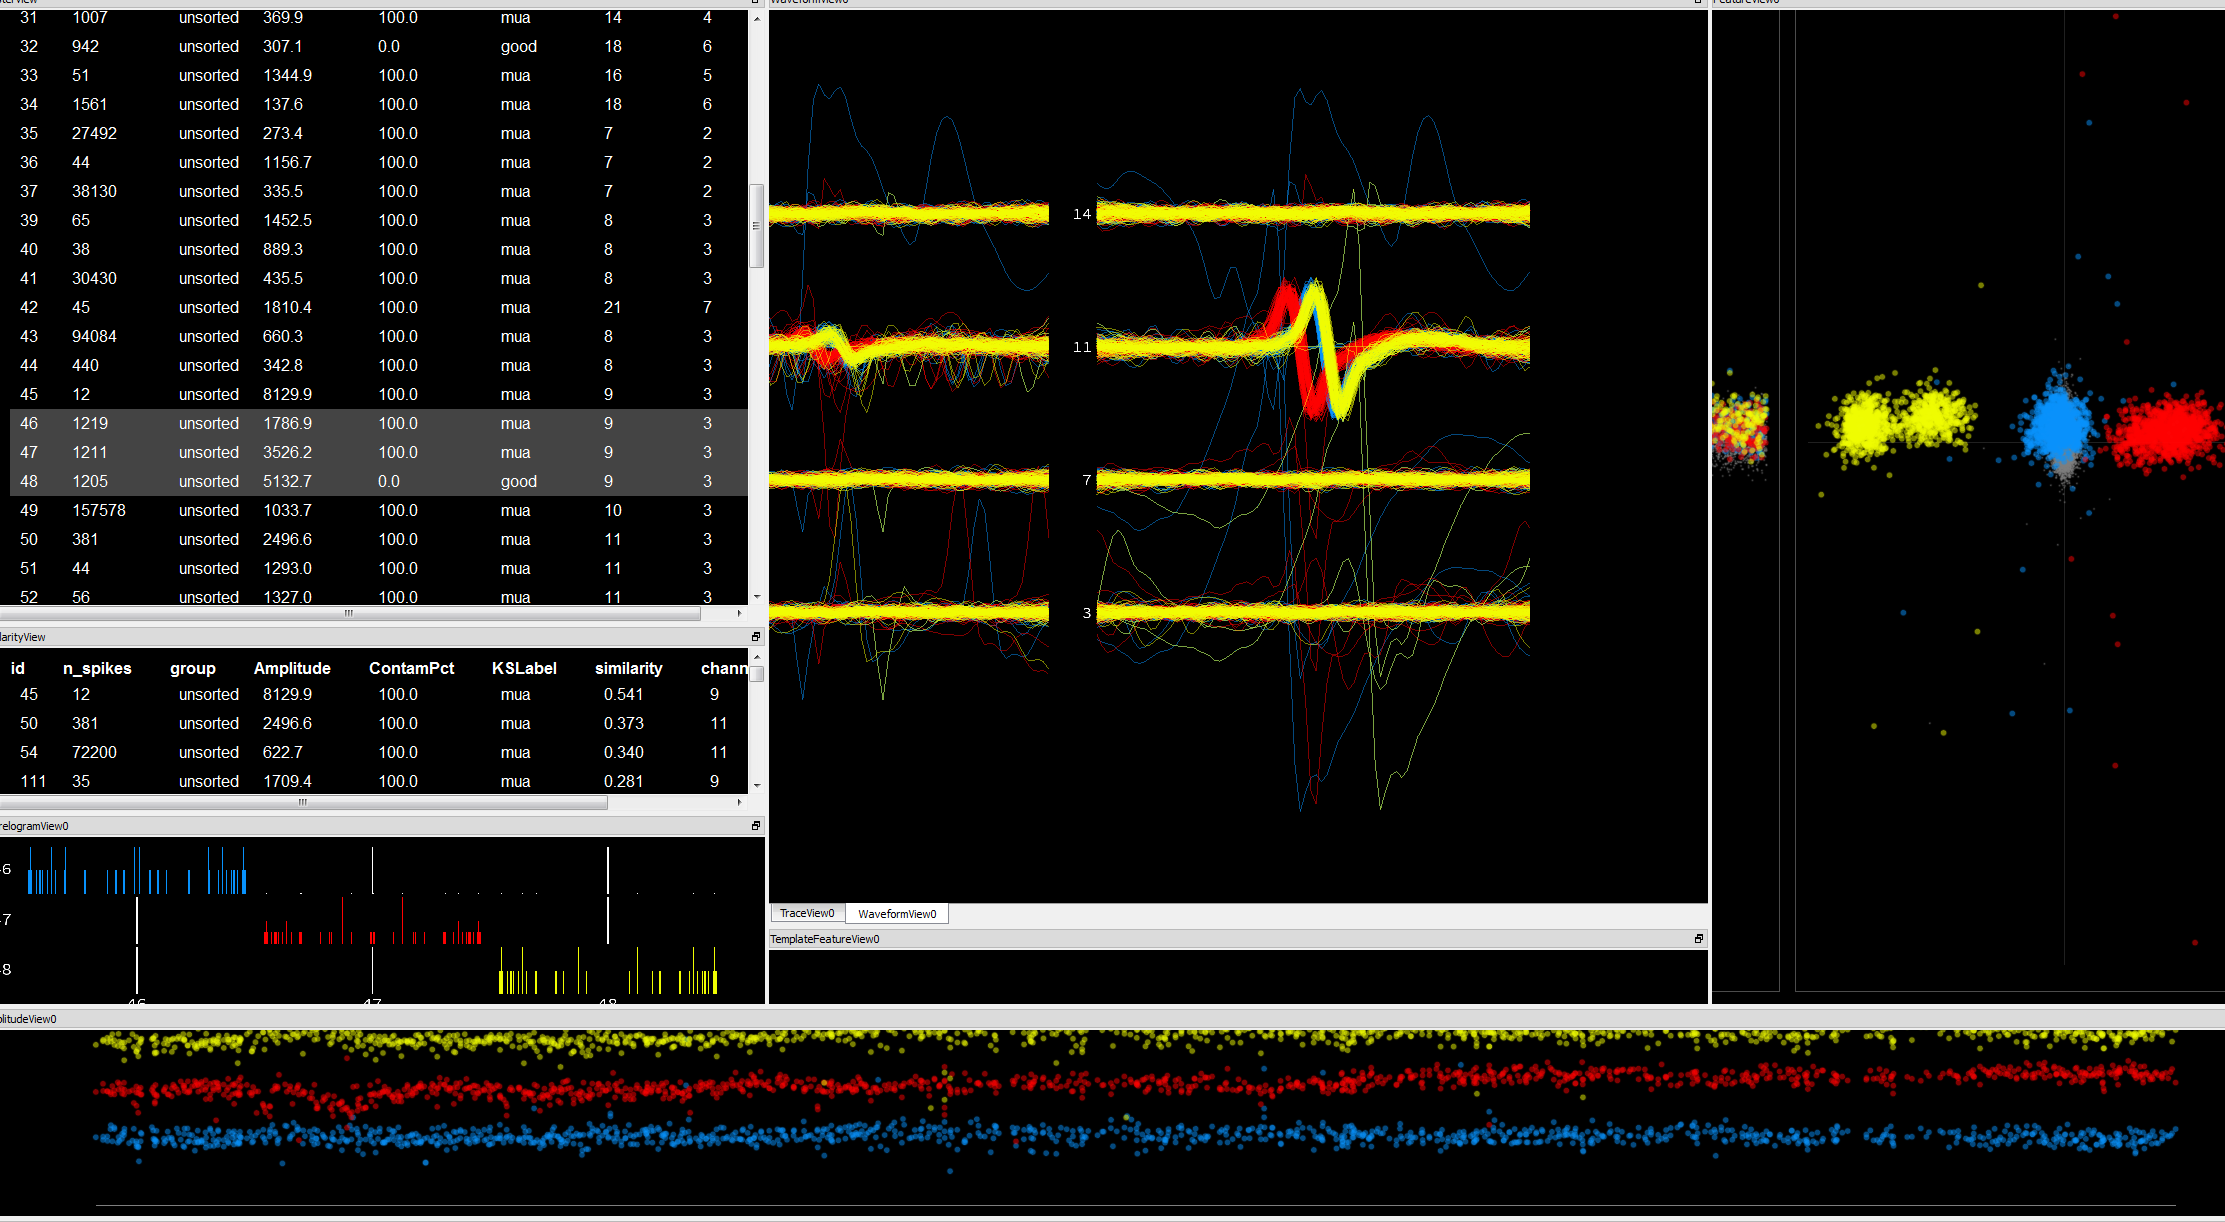Image resolution: width=2225 pixels, height=1222 pixels.
Task: Select cluster row 32 with 942 spikes
Action: pos(378,46)
